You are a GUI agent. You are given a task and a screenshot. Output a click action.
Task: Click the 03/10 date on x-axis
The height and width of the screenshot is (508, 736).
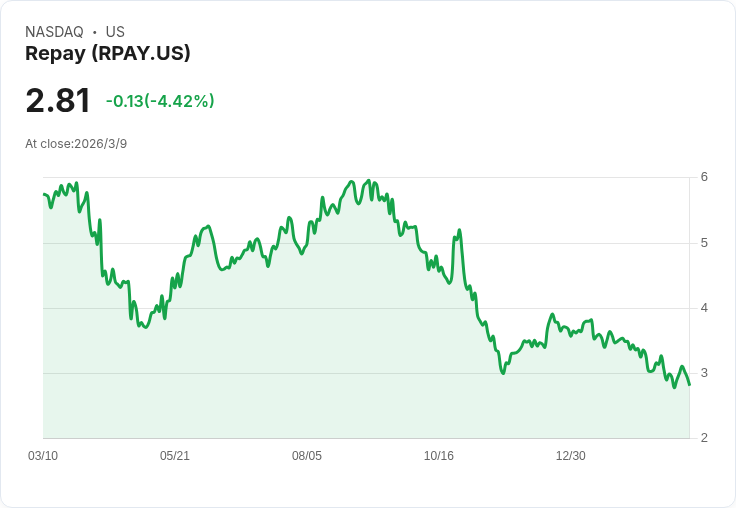tap(43, 456)
